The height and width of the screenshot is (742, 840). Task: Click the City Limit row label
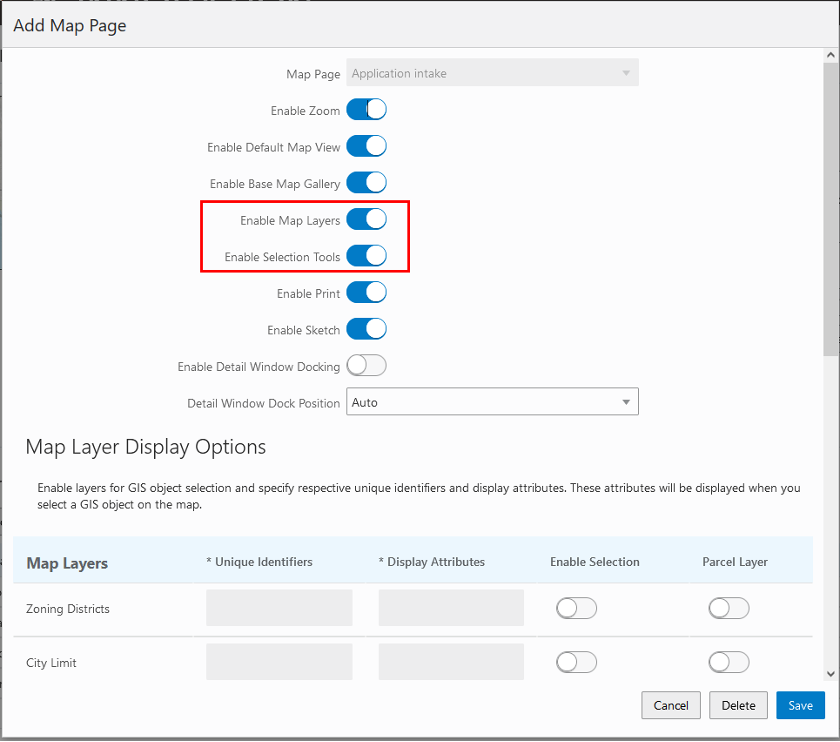point(51,663)
